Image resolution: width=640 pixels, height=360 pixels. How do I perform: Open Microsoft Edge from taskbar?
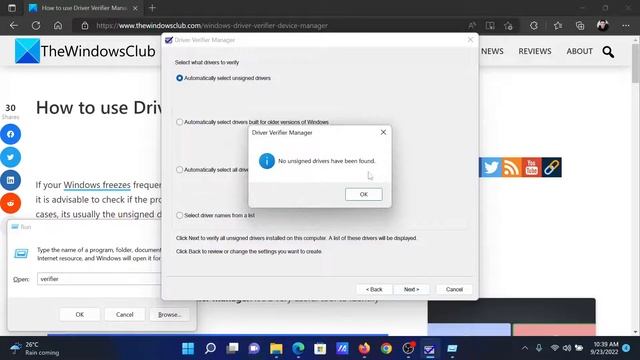[x=298, y=349]
